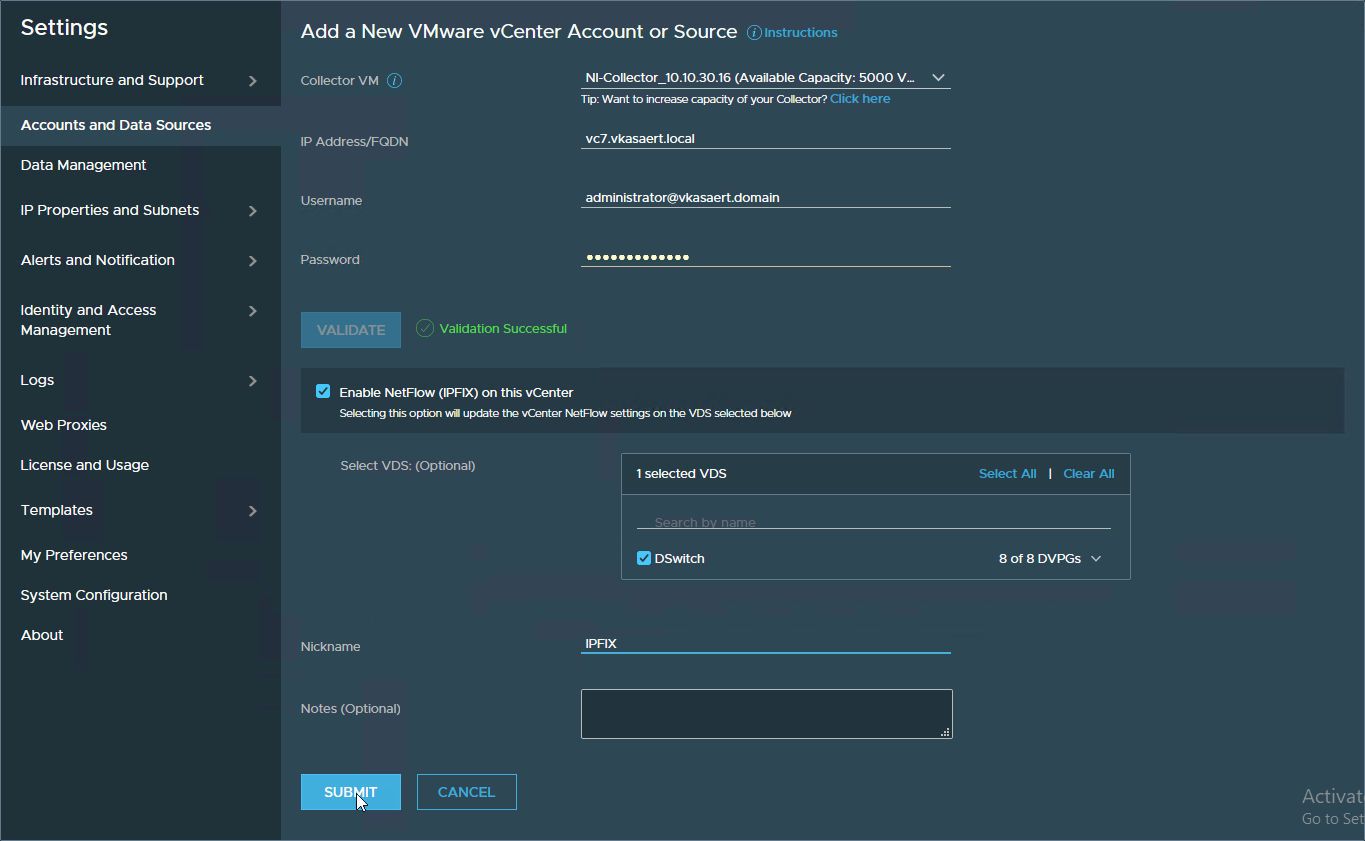Click the Instructions info icon in header
The width and height of the screenshot is (1365, 841).
coord(754,33)
